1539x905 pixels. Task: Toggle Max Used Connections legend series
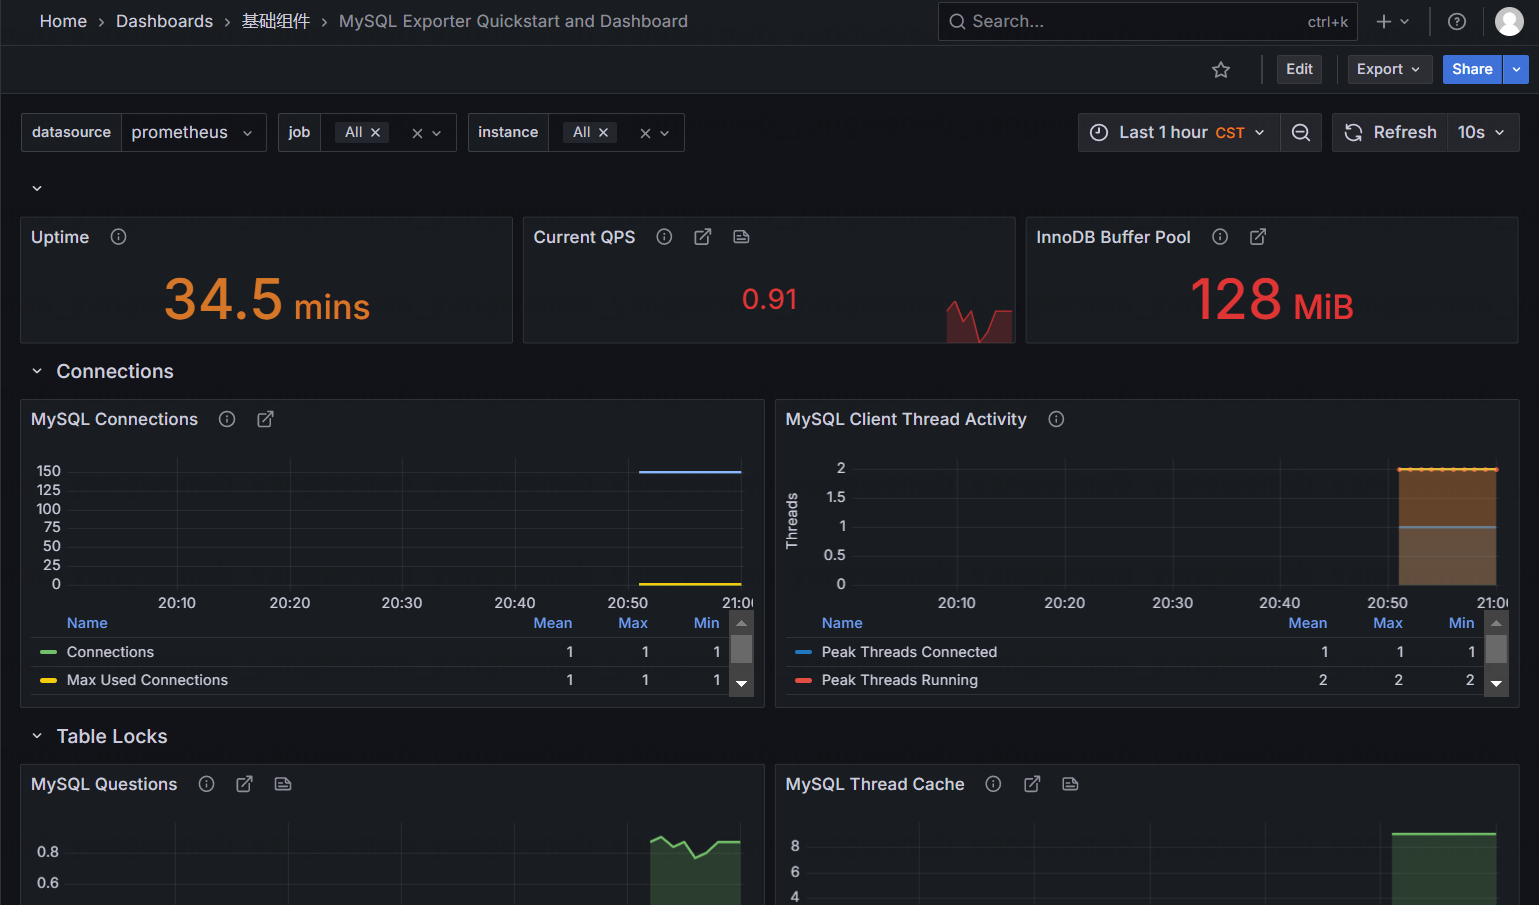point(147,680)
